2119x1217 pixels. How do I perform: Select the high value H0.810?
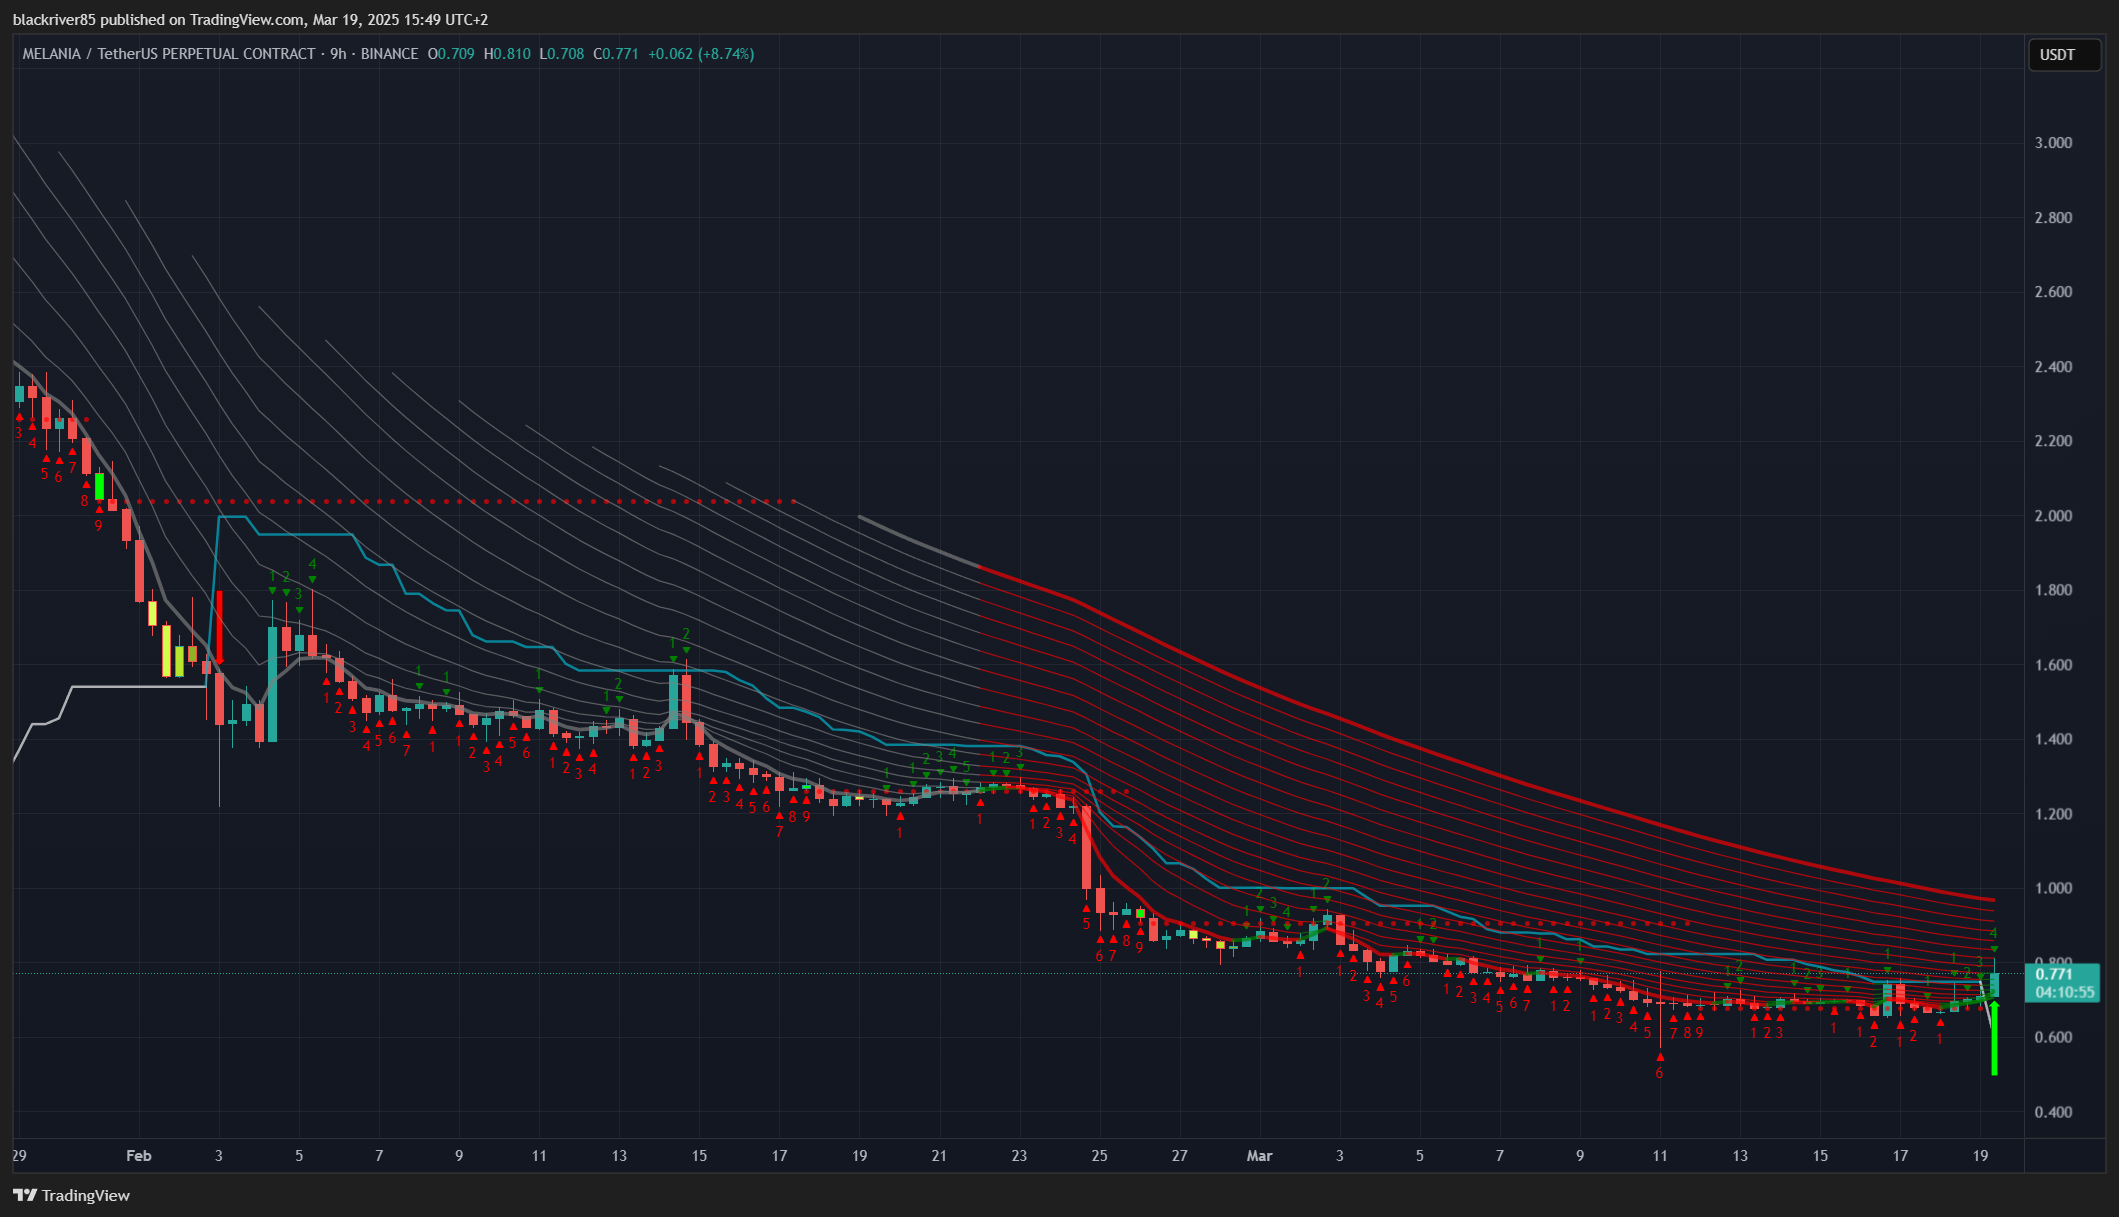point(507,54)
